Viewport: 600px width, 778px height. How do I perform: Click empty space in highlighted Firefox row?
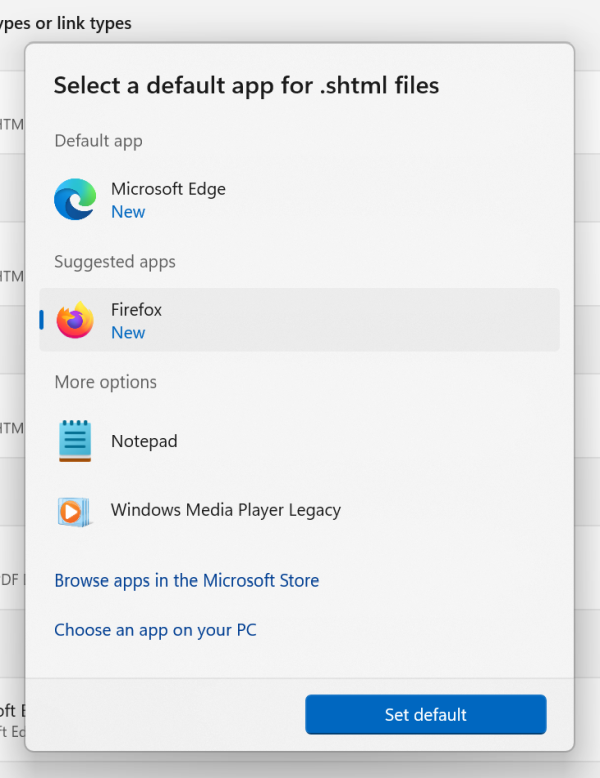point(400,320)
